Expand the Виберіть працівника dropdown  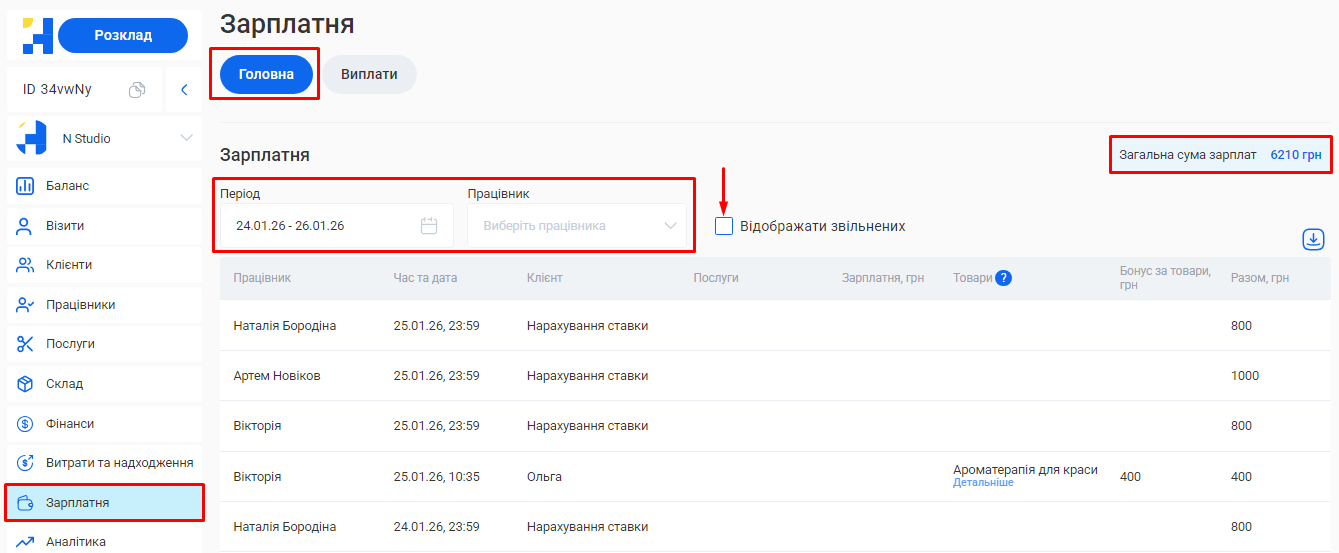[578, 226]
